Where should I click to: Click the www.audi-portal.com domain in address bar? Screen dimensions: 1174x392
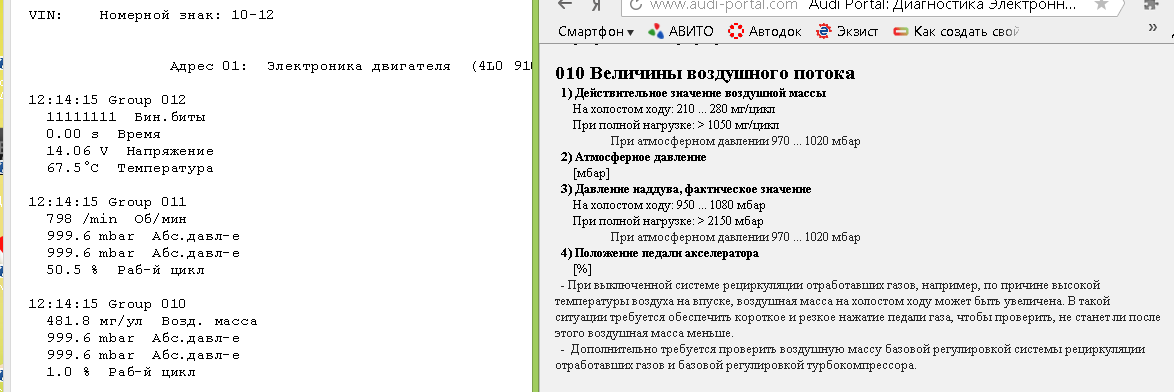pos(723,4)
